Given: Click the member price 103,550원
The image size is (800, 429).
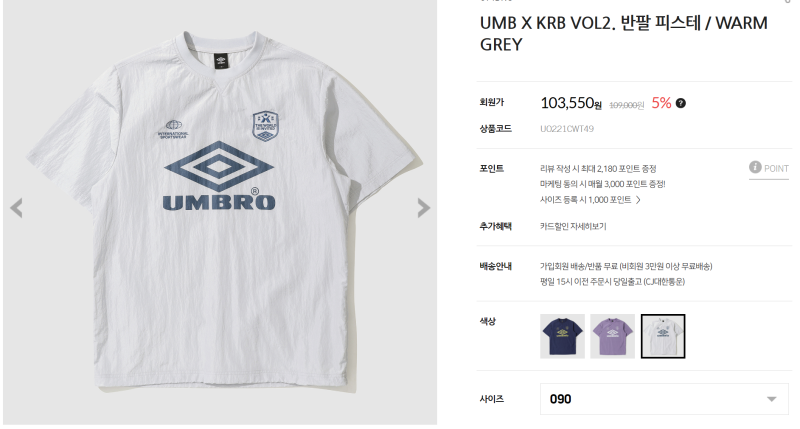Looking at the screenshot, I should (x=571, y=103).
